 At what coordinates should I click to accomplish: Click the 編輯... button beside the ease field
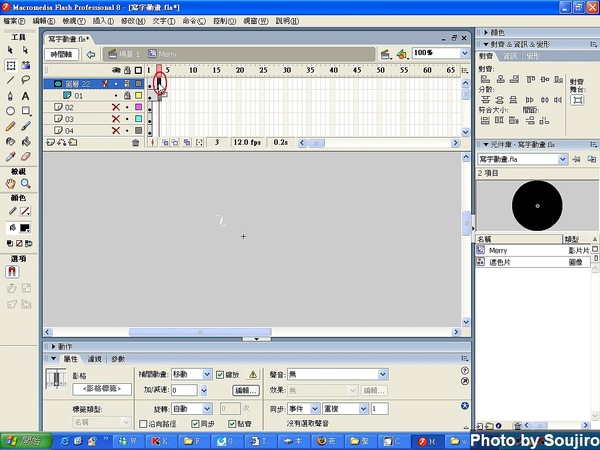[x=247, y=390]
